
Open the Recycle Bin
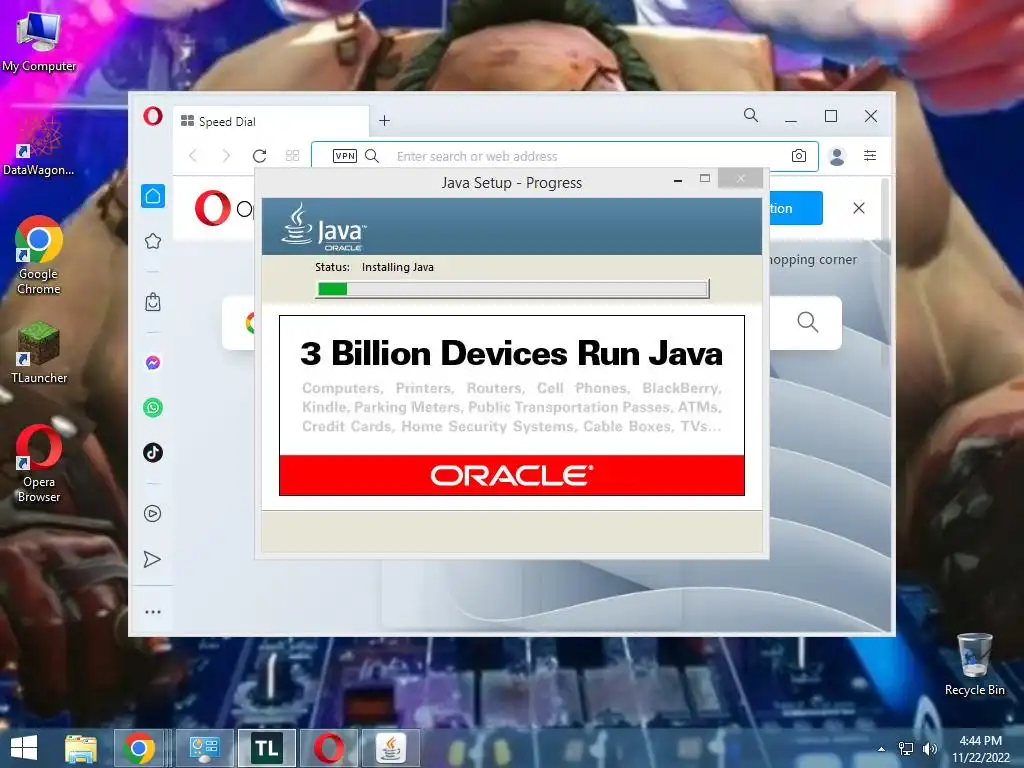click(x=974, y=664)
